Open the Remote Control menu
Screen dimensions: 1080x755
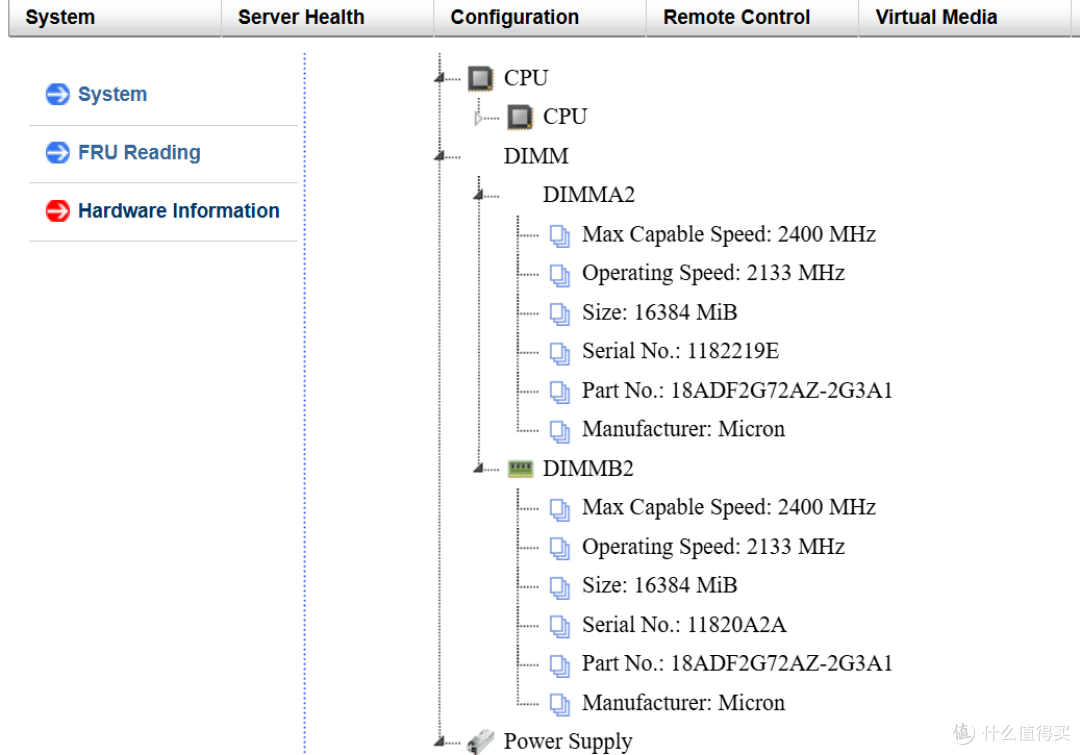tap(736, 17)
